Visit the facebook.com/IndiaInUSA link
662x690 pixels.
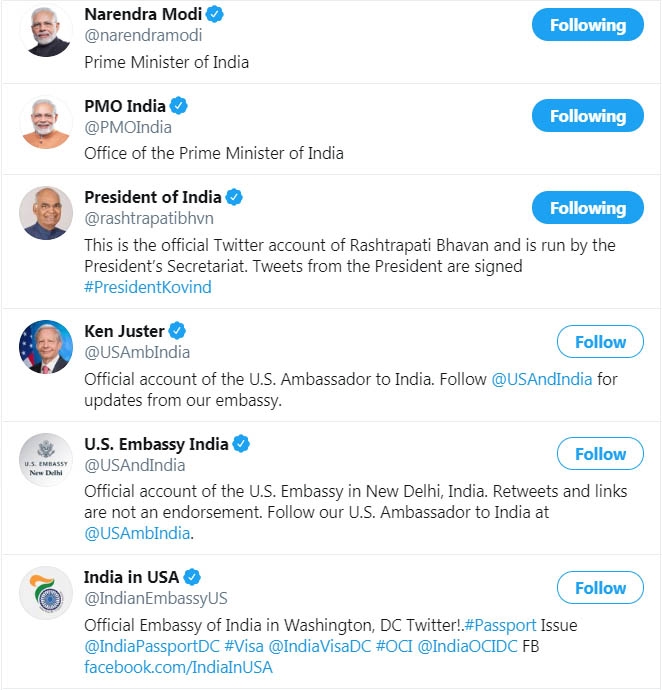tap(178, 667)
